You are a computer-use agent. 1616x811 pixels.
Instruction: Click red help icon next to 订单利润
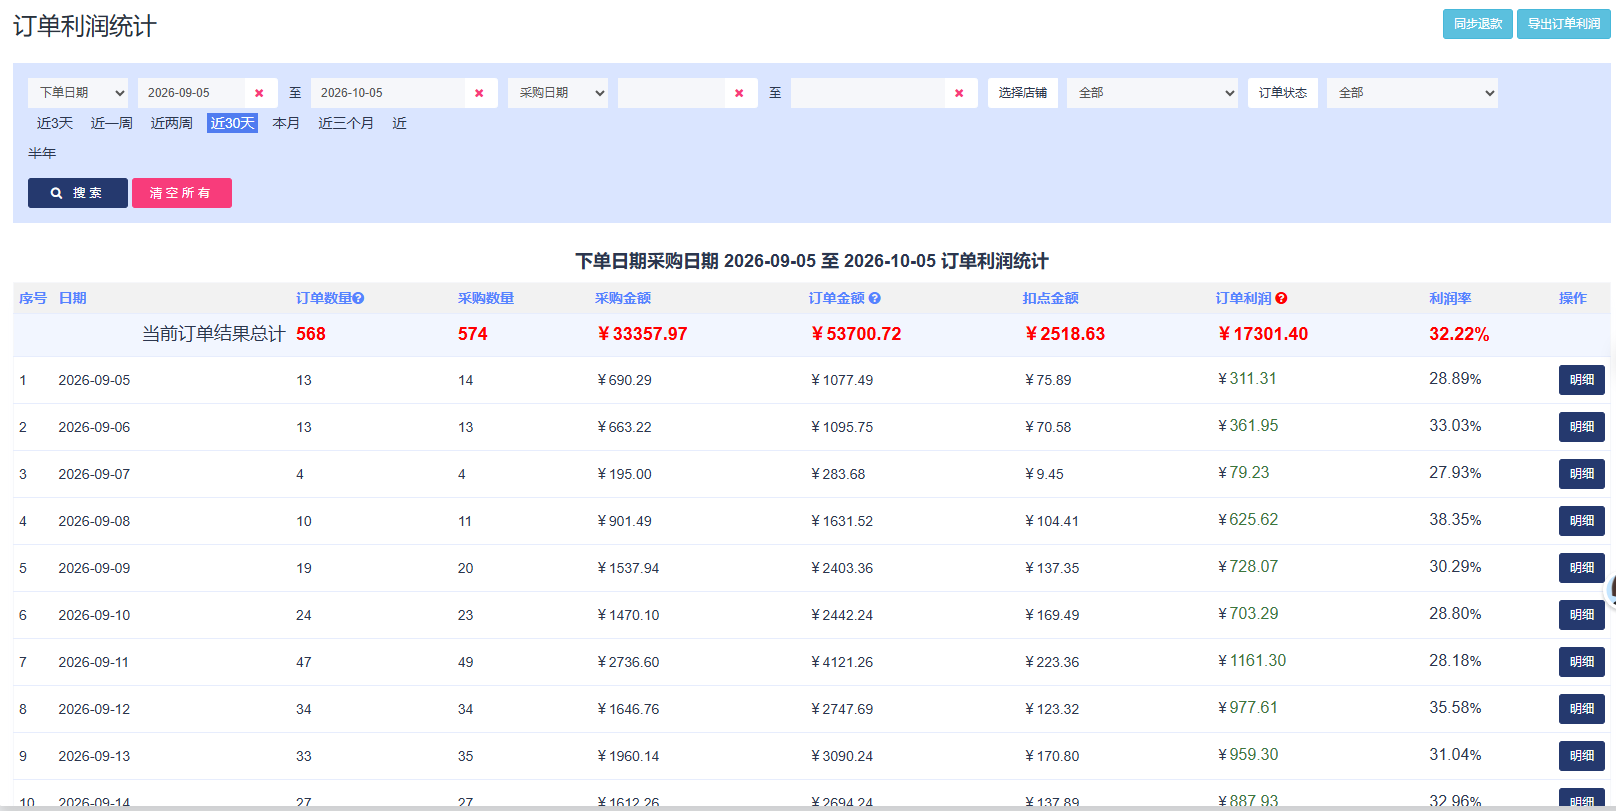click(x=1282, y=298)
